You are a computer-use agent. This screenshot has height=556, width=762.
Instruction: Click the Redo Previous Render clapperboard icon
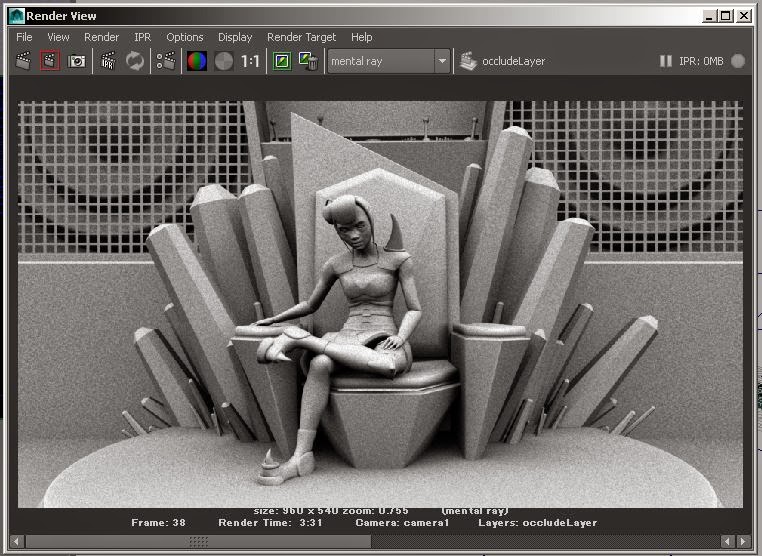tap(23, 61)
